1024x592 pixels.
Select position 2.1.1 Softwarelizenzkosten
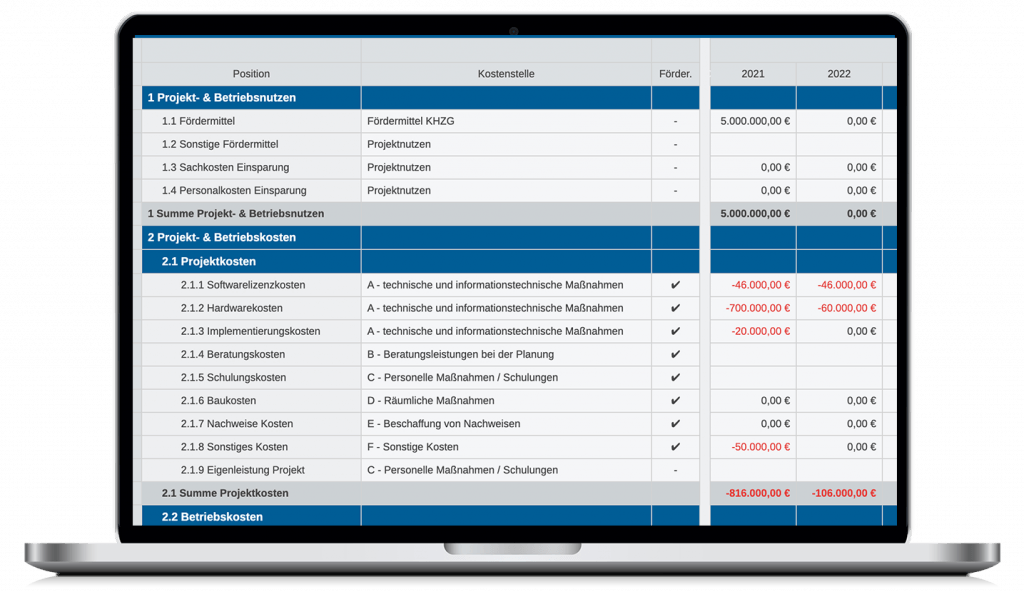(x=243, y=285)
